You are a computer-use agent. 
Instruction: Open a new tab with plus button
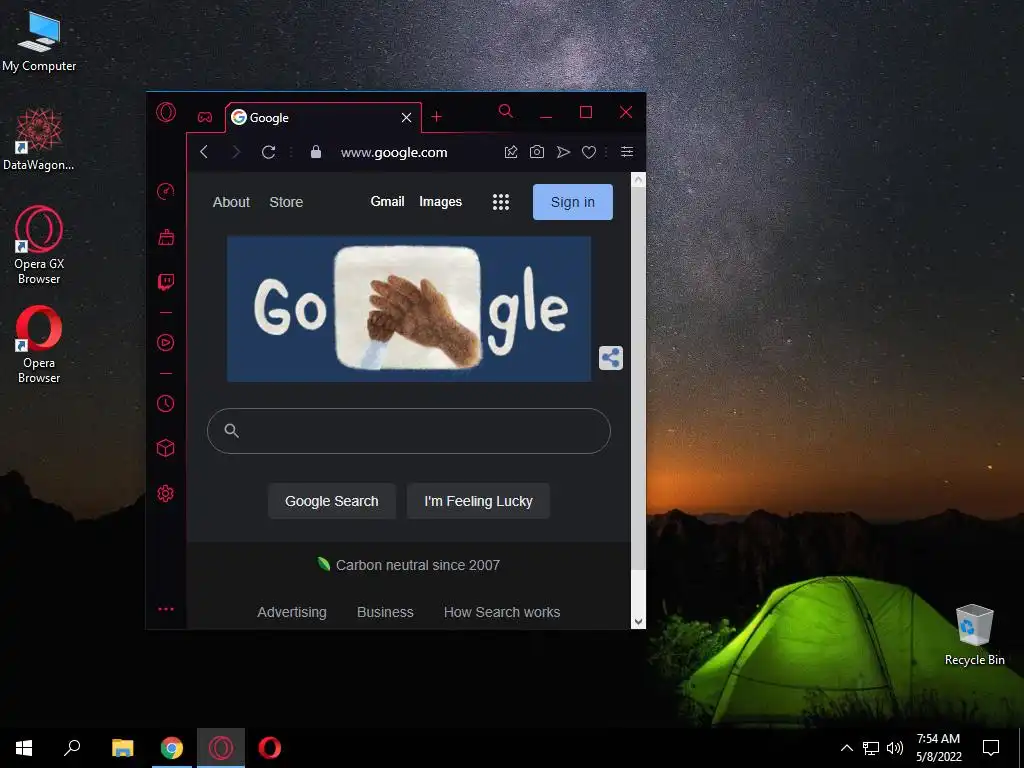437,117
